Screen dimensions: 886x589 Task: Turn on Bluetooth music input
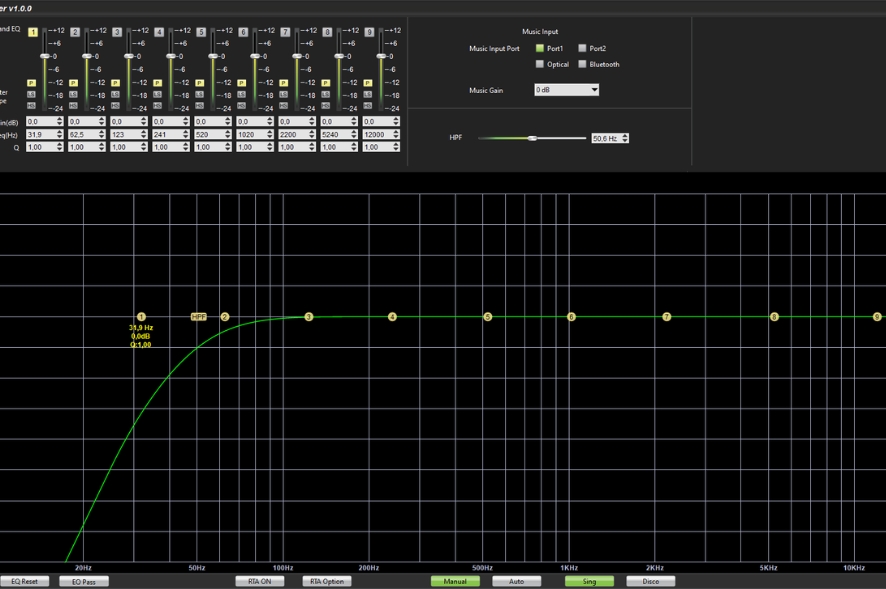click(x=582, y=64)
